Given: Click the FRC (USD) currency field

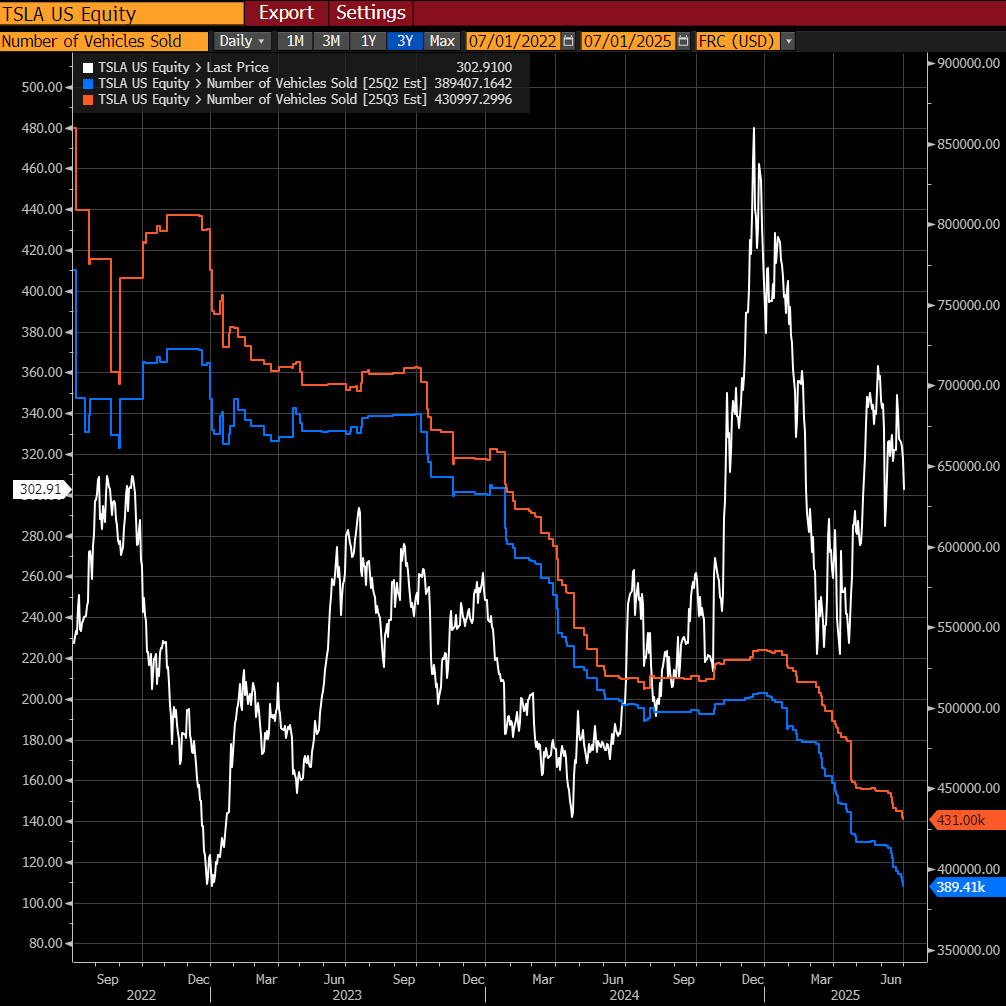Looking at the screenshot, I should (x=737, y=41).
